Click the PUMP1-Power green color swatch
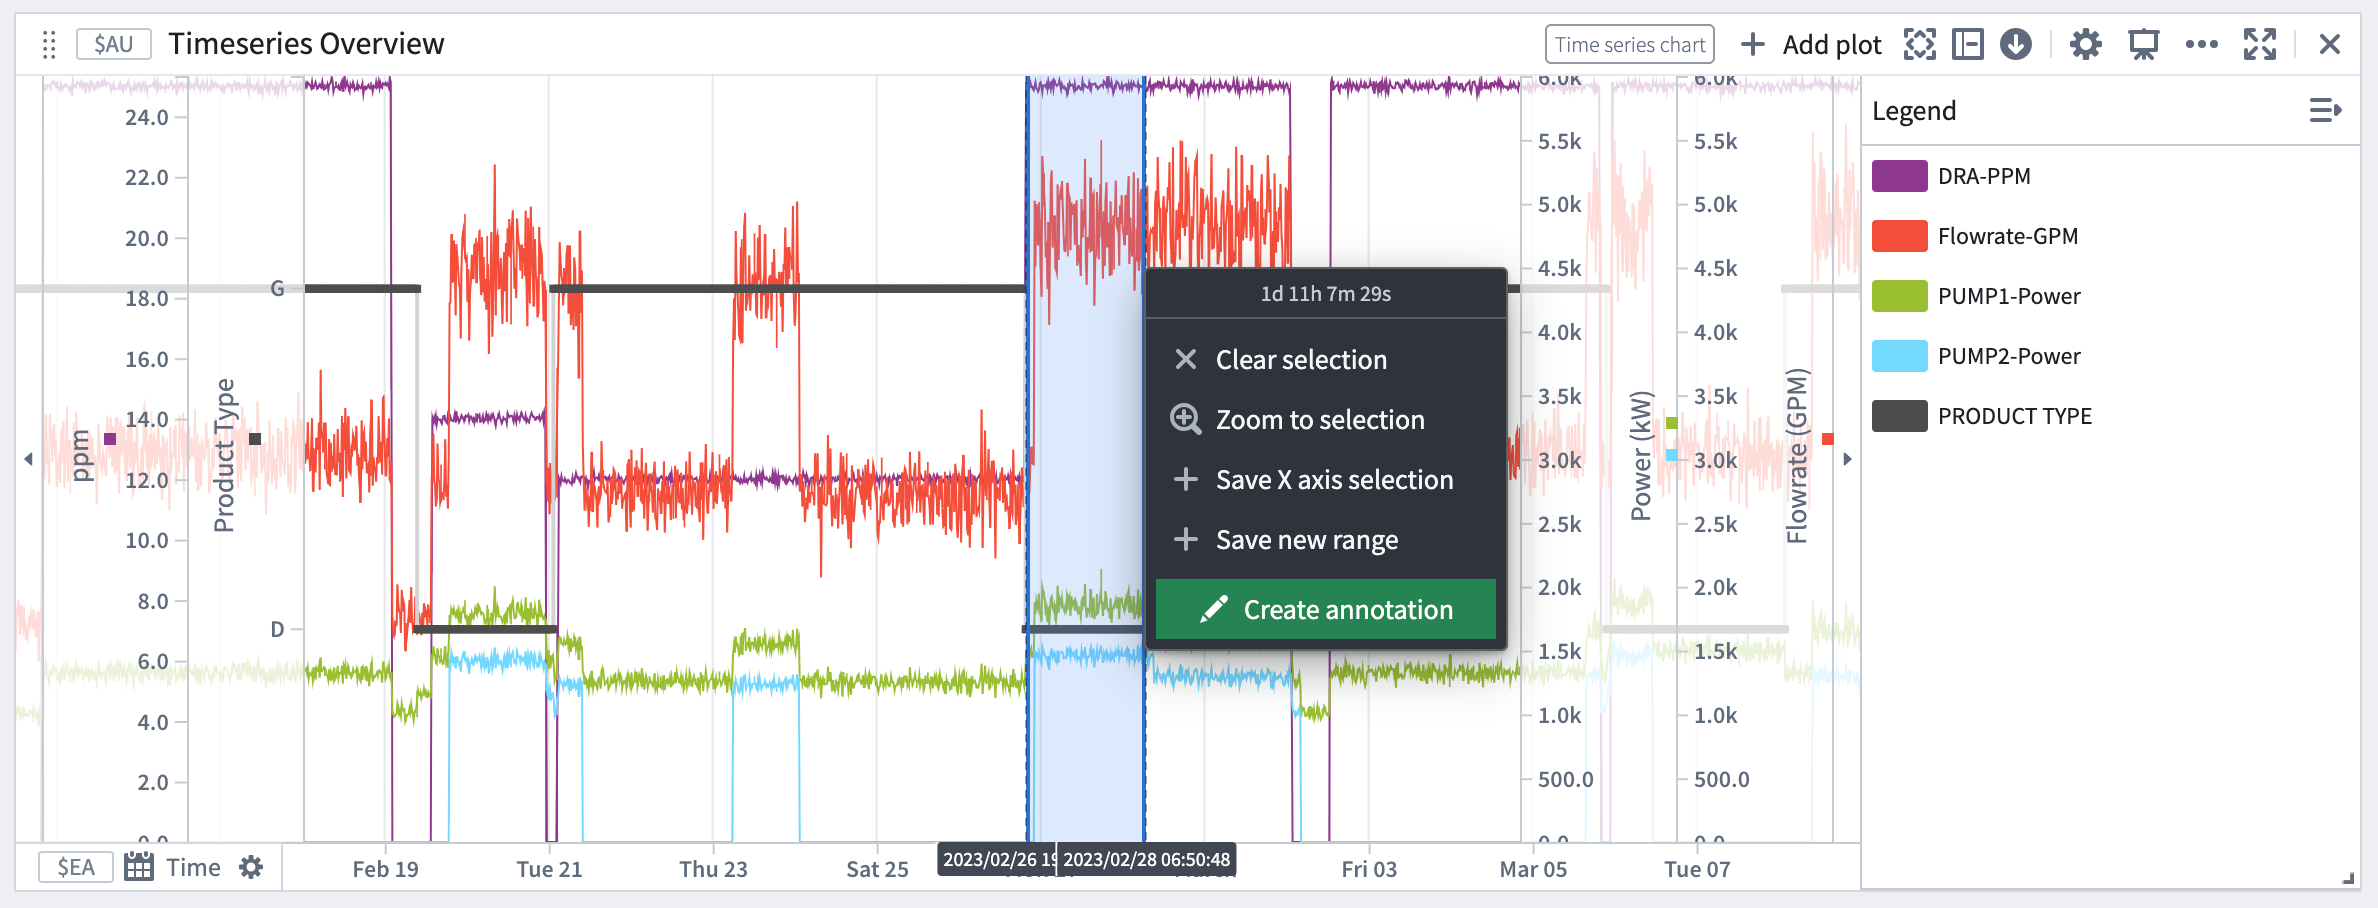This screenshot has height=908, width=2378. pos(1899,296)
